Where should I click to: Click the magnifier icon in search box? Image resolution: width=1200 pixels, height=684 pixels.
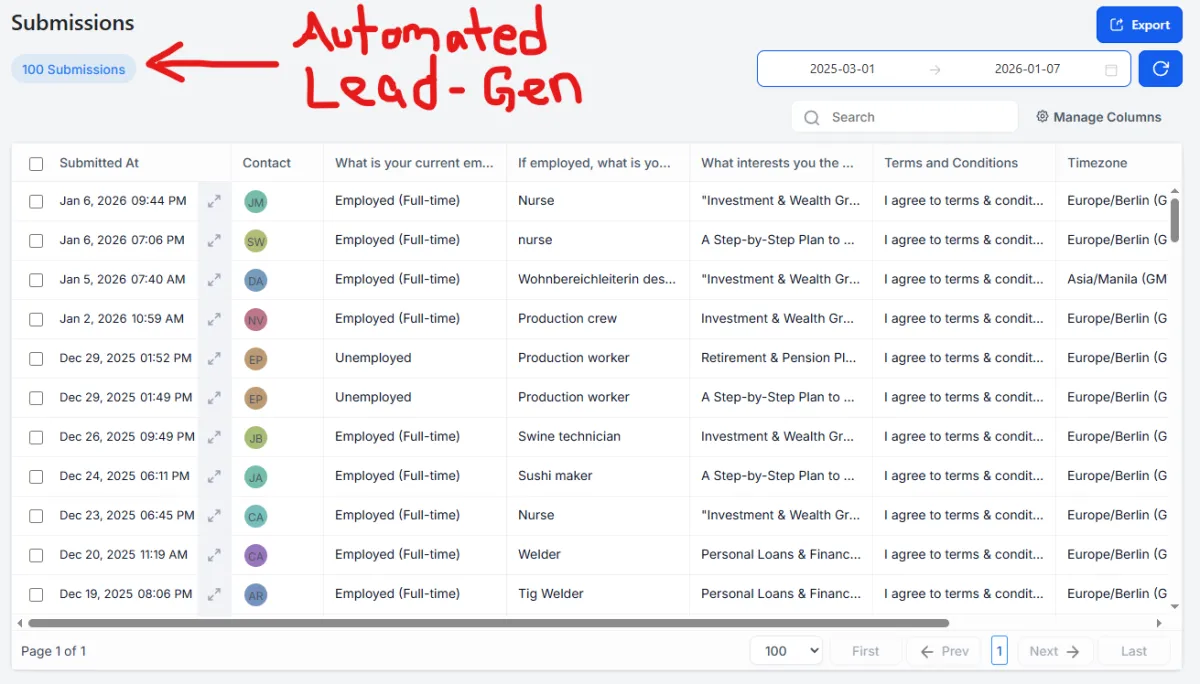(812, 117)
